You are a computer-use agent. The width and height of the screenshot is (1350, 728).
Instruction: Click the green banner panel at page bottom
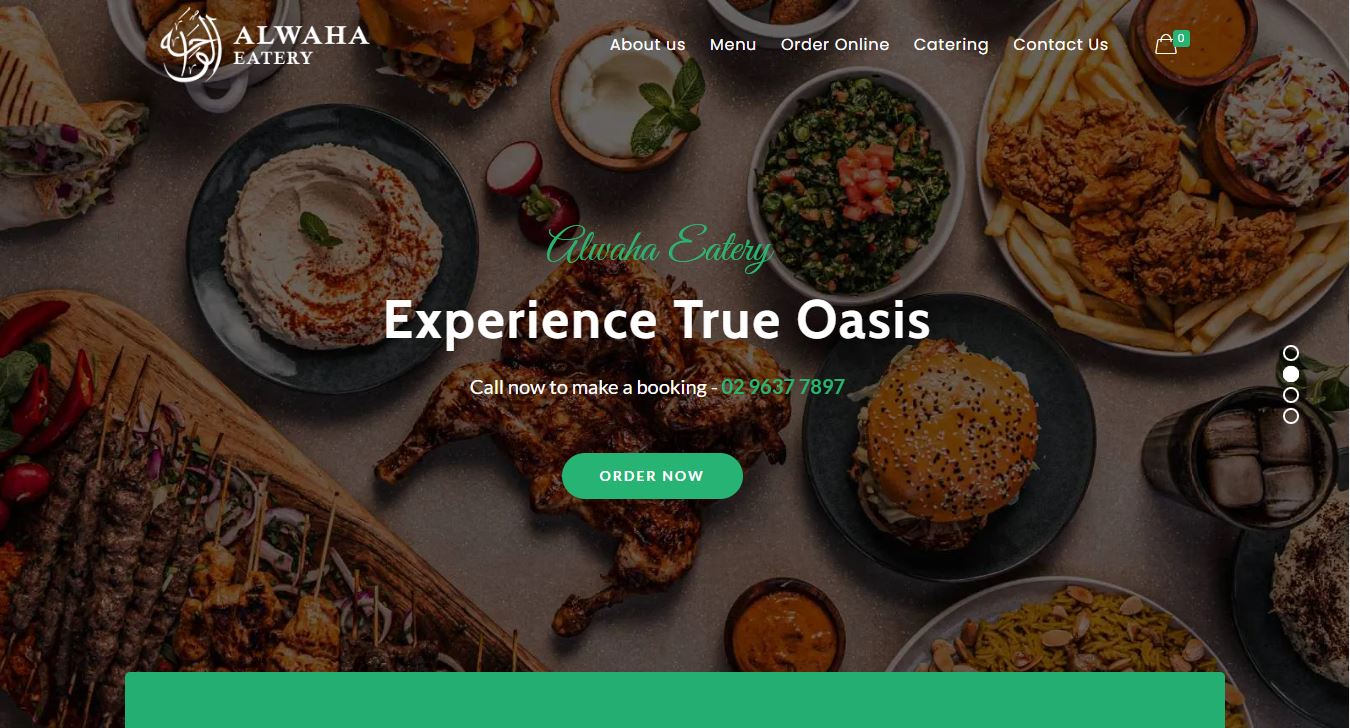(675, 700)
